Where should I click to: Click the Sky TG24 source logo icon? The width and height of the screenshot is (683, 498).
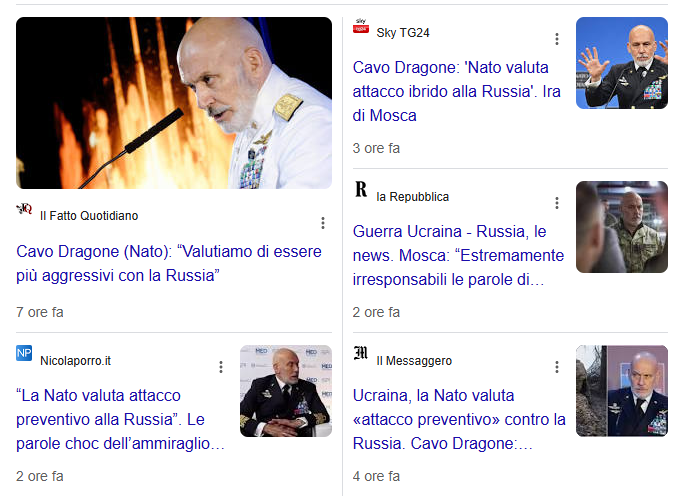[x=361, y=26]
